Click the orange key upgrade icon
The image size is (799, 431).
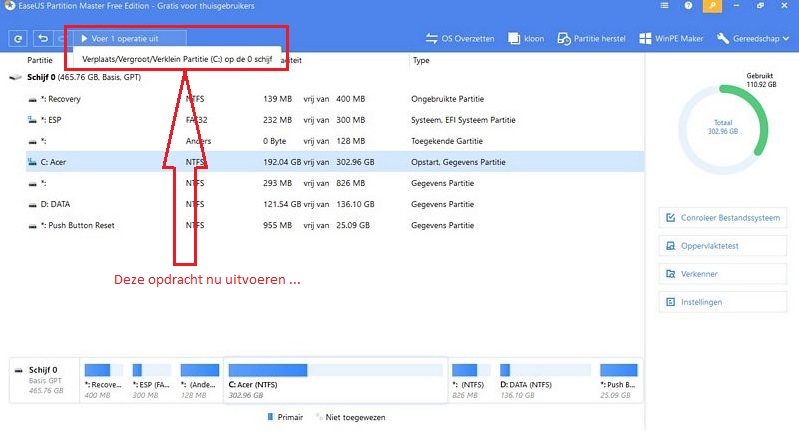pos(712,6)
